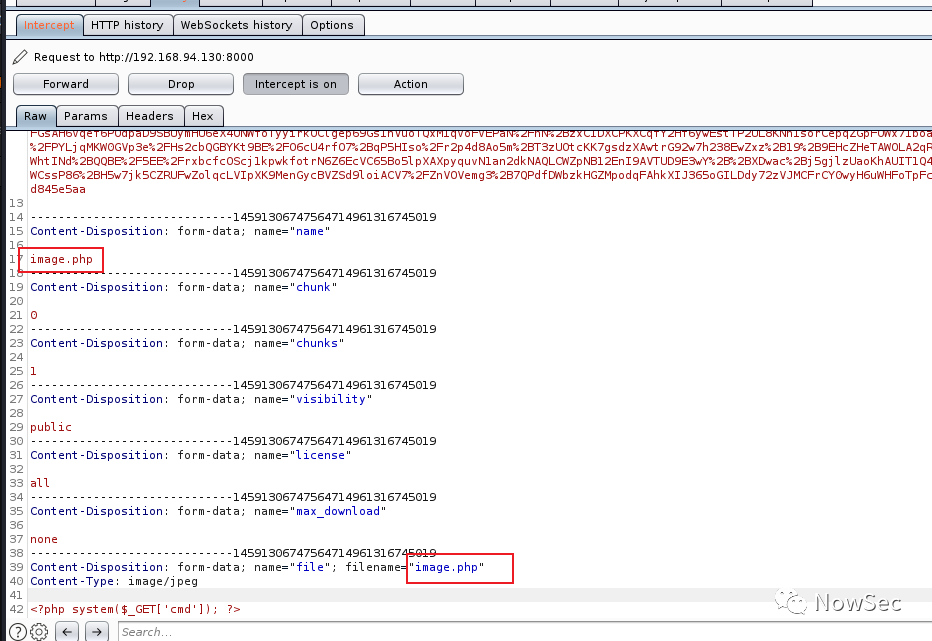The image size is (932, 641).
Task: Click the filename "image.php" on line 39
Action: [446, 567]
